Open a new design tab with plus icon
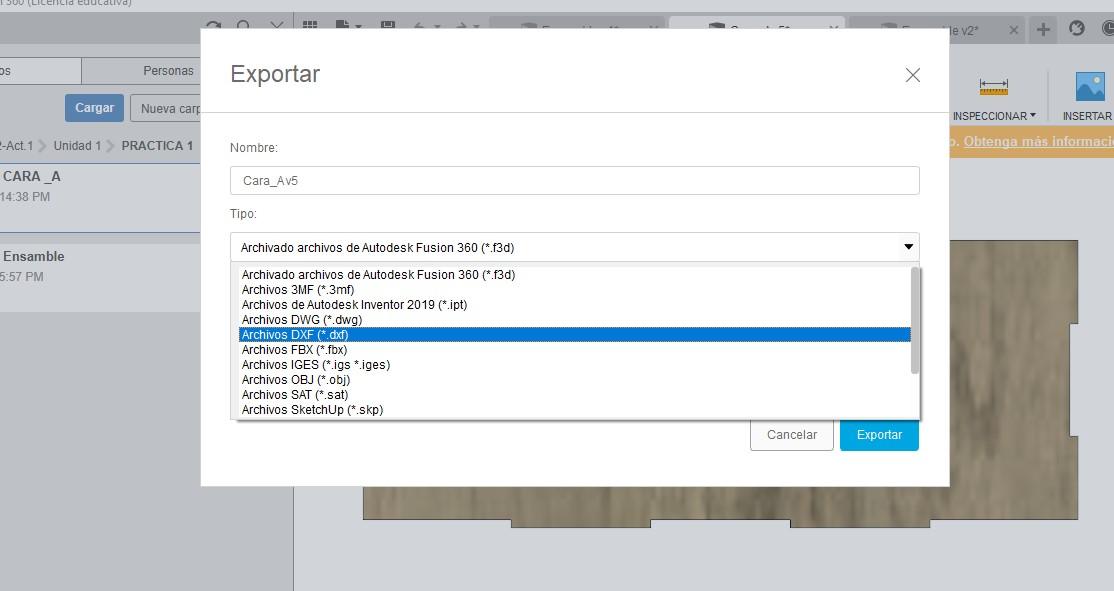This screenshot has height=591, width=1114. 1043,29
